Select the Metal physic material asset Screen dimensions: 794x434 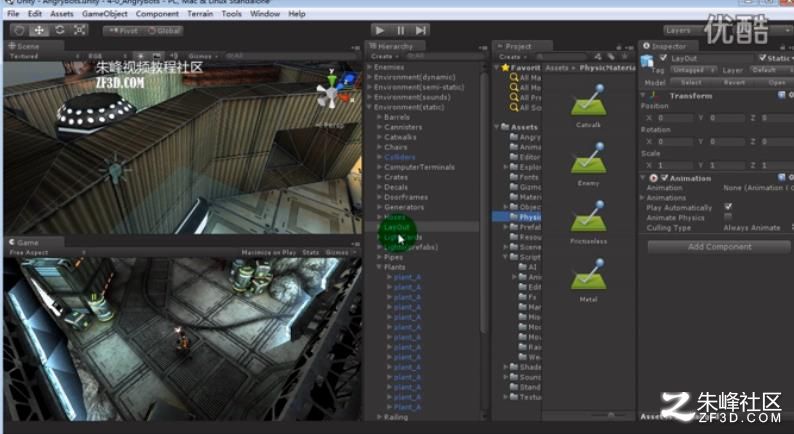pyautogui.click(x=588, y=281)
